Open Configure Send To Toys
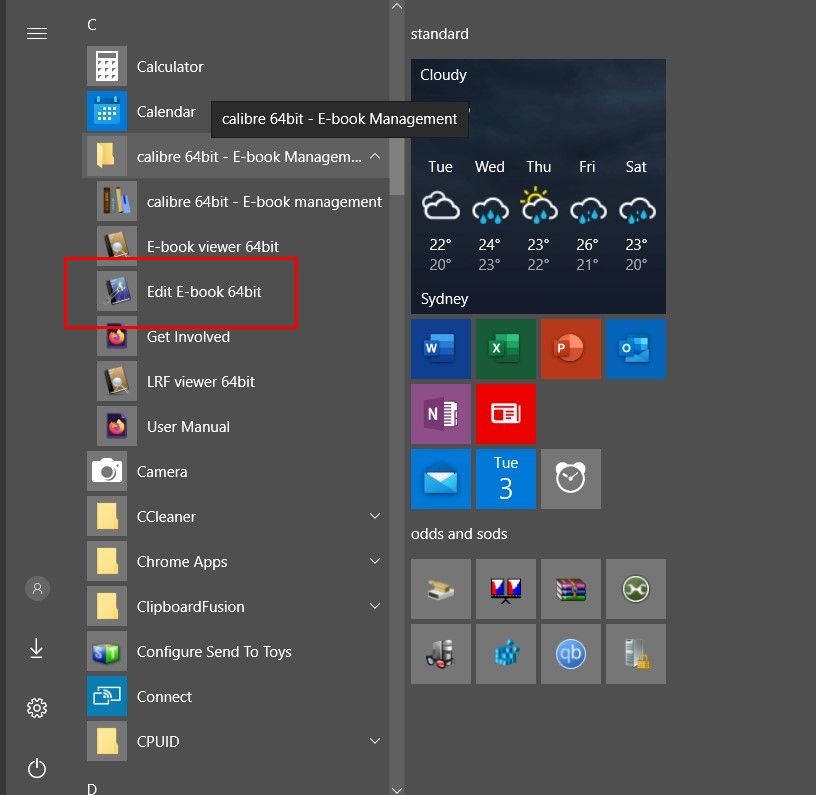The image size is (816, 795). (235, 651)
